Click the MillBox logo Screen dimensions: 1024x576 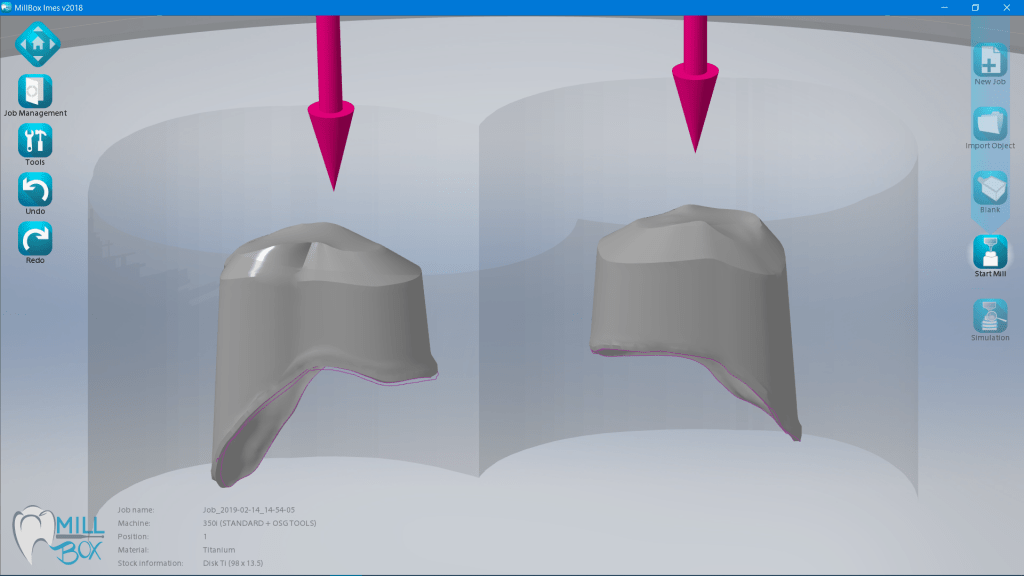[x=59, y=536]
